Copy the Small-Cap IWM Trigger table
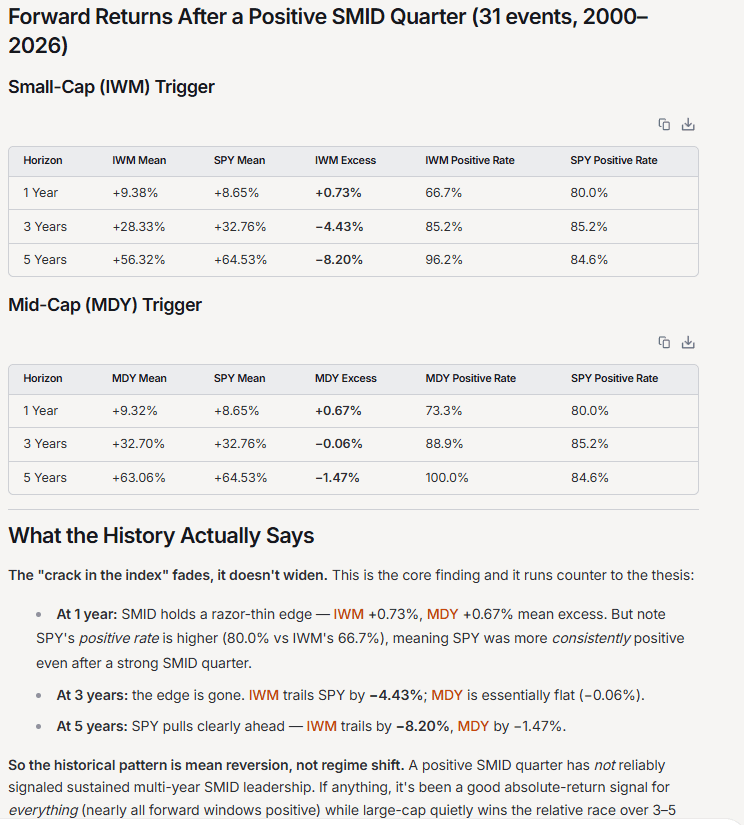This screenshot has width=744, height=825. point(664,124)
